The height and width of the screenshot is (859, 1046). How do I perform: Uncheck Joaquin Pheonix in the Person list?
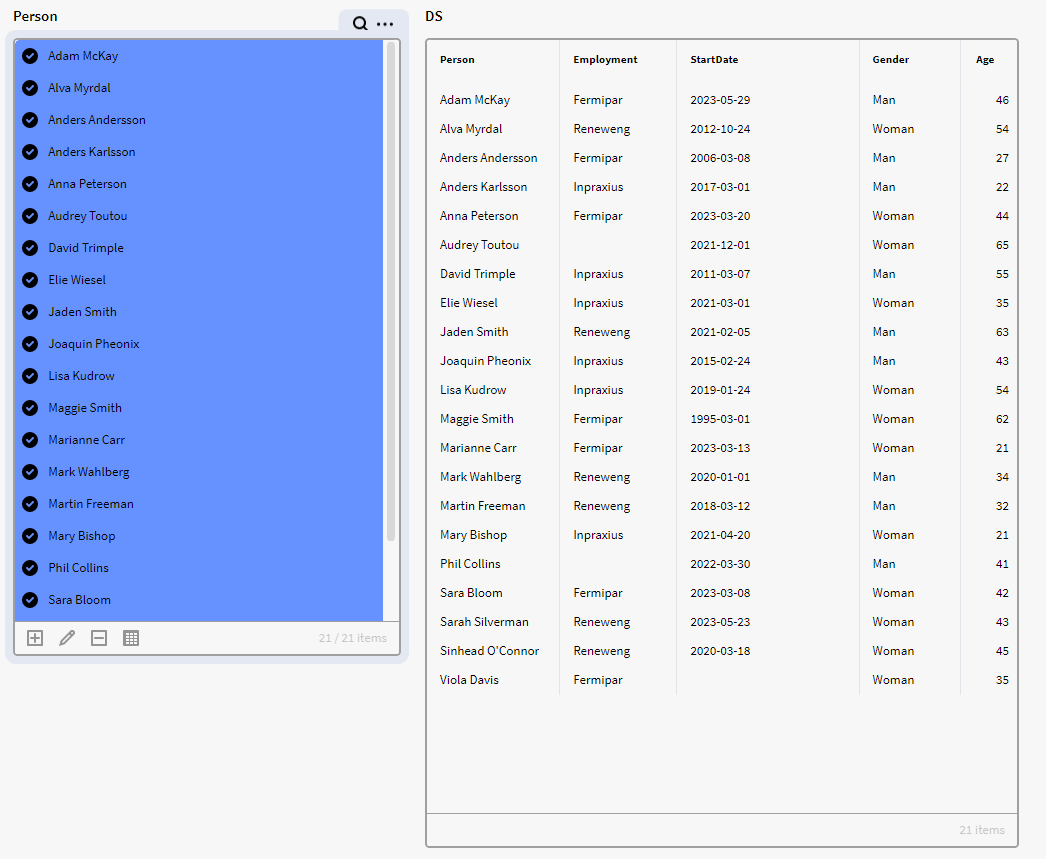pyautogui.click(x=30, y=344)
